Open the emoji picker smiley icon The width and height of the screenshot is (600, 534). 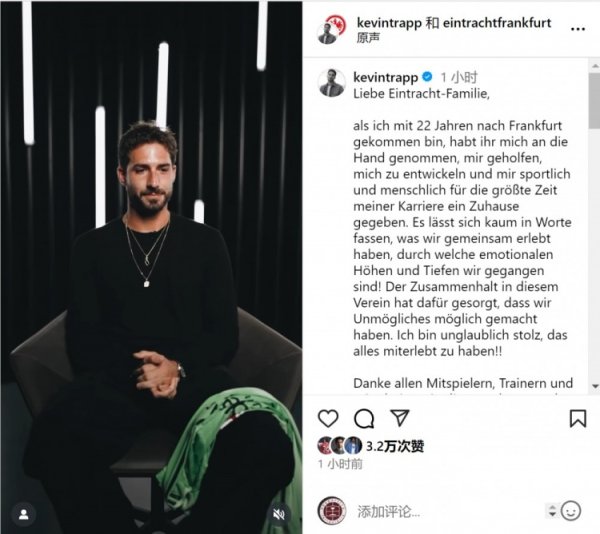[571, 511]
